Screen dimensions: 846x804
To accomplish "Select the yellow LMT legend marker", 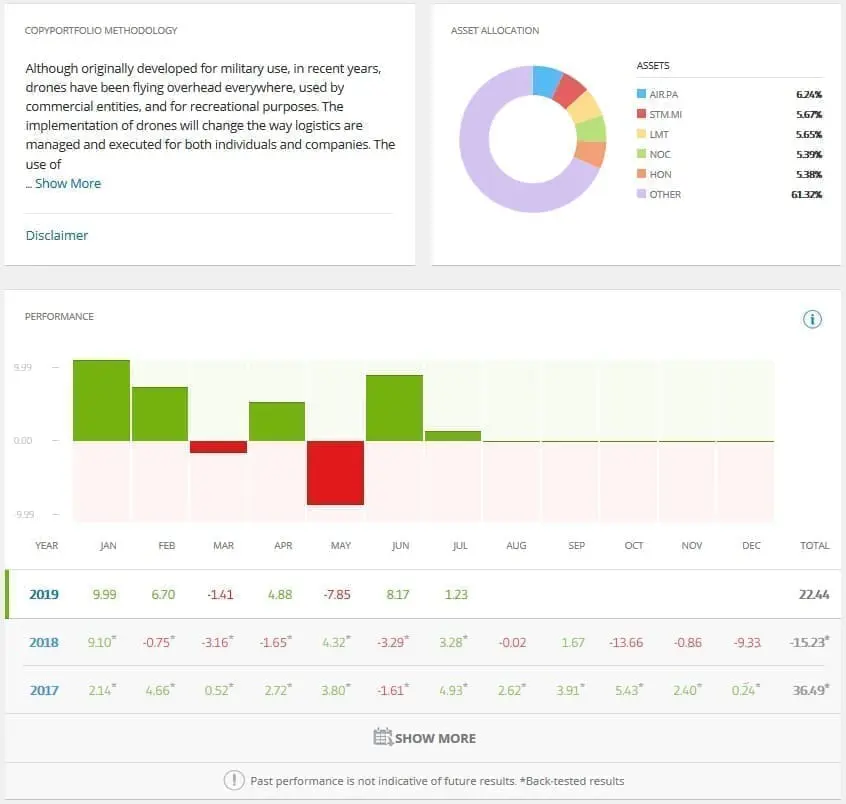I will tap(641, 134).
